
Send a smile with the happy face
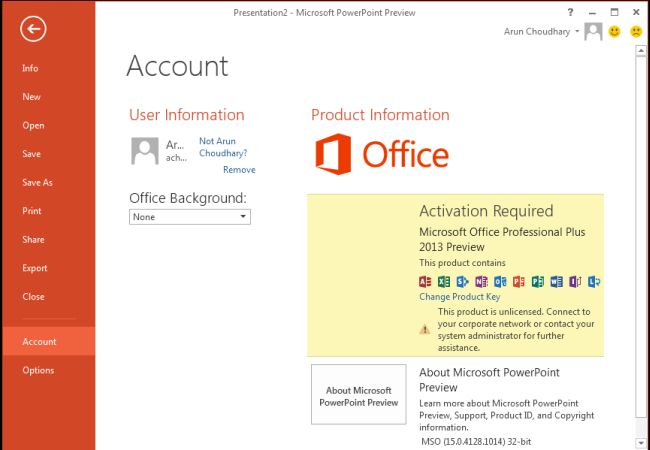click(x=615, y=31)
